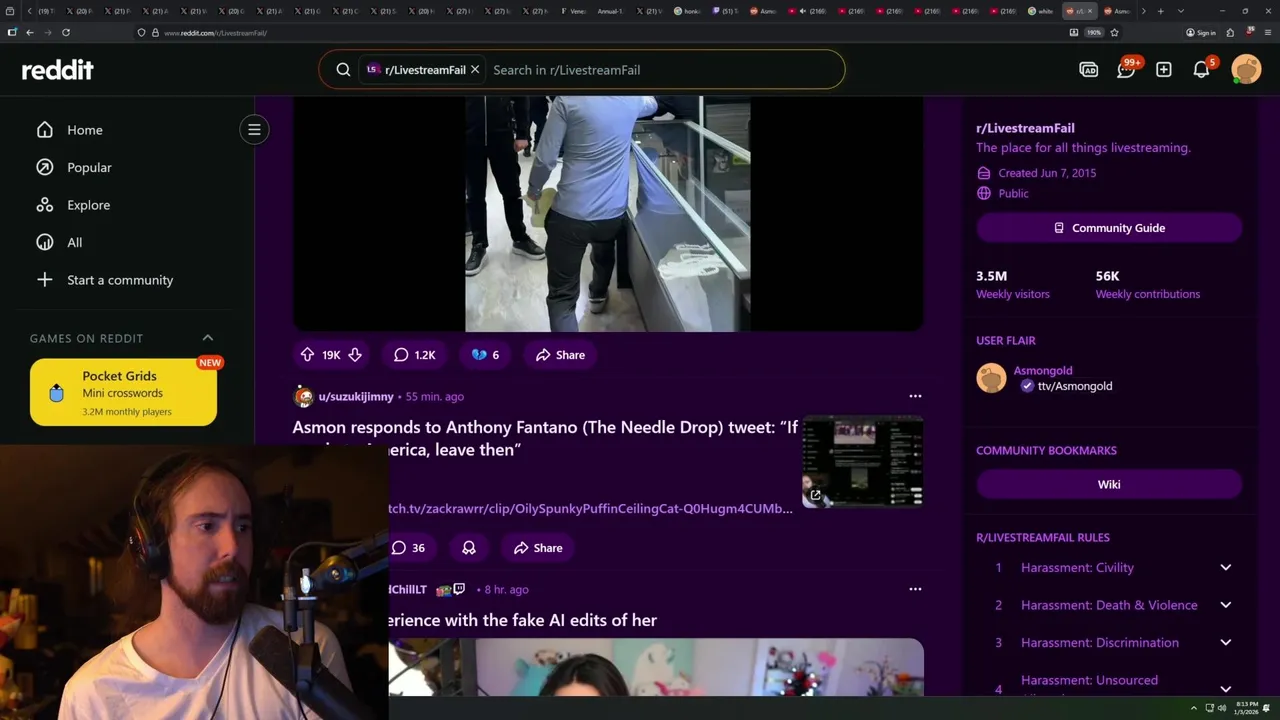Close the active reddit browser tab
Image resolution: width=1280 pixels, height=720 pixels.
(x=1091, y=11)
